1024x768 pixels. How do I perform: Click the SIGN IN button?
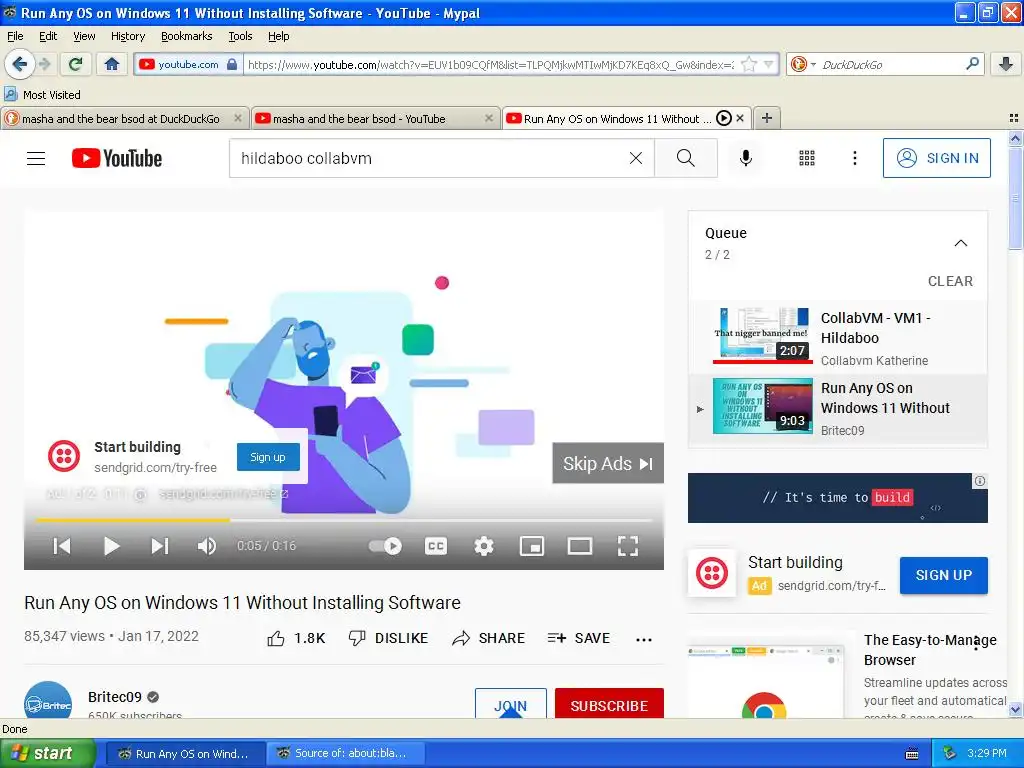(936, 158)
